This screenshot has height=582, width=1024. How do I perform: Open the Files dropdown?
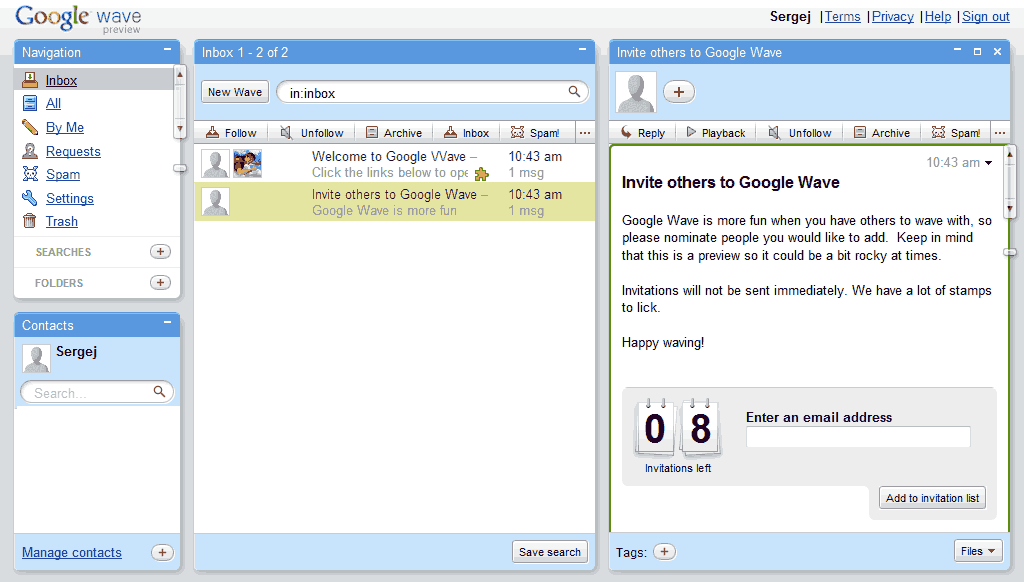pyautogui.click(x=978, y=551)
